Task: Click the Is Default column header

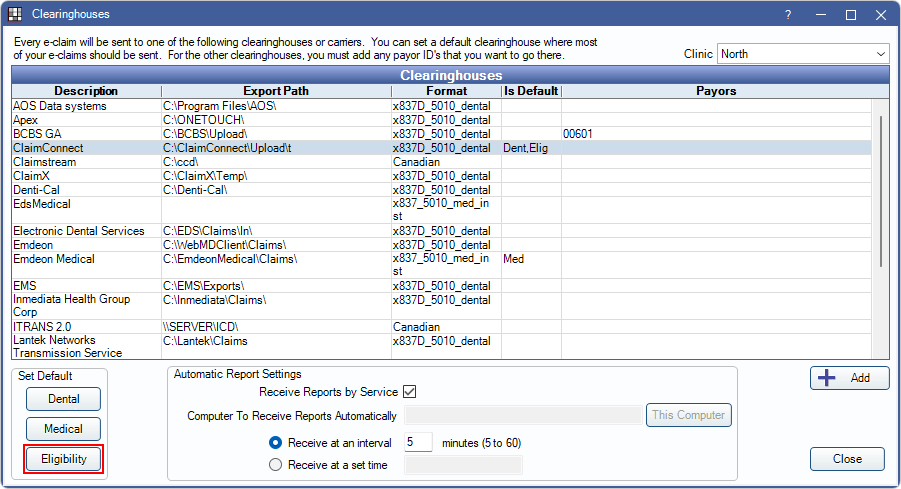Action: click(531, 91)
